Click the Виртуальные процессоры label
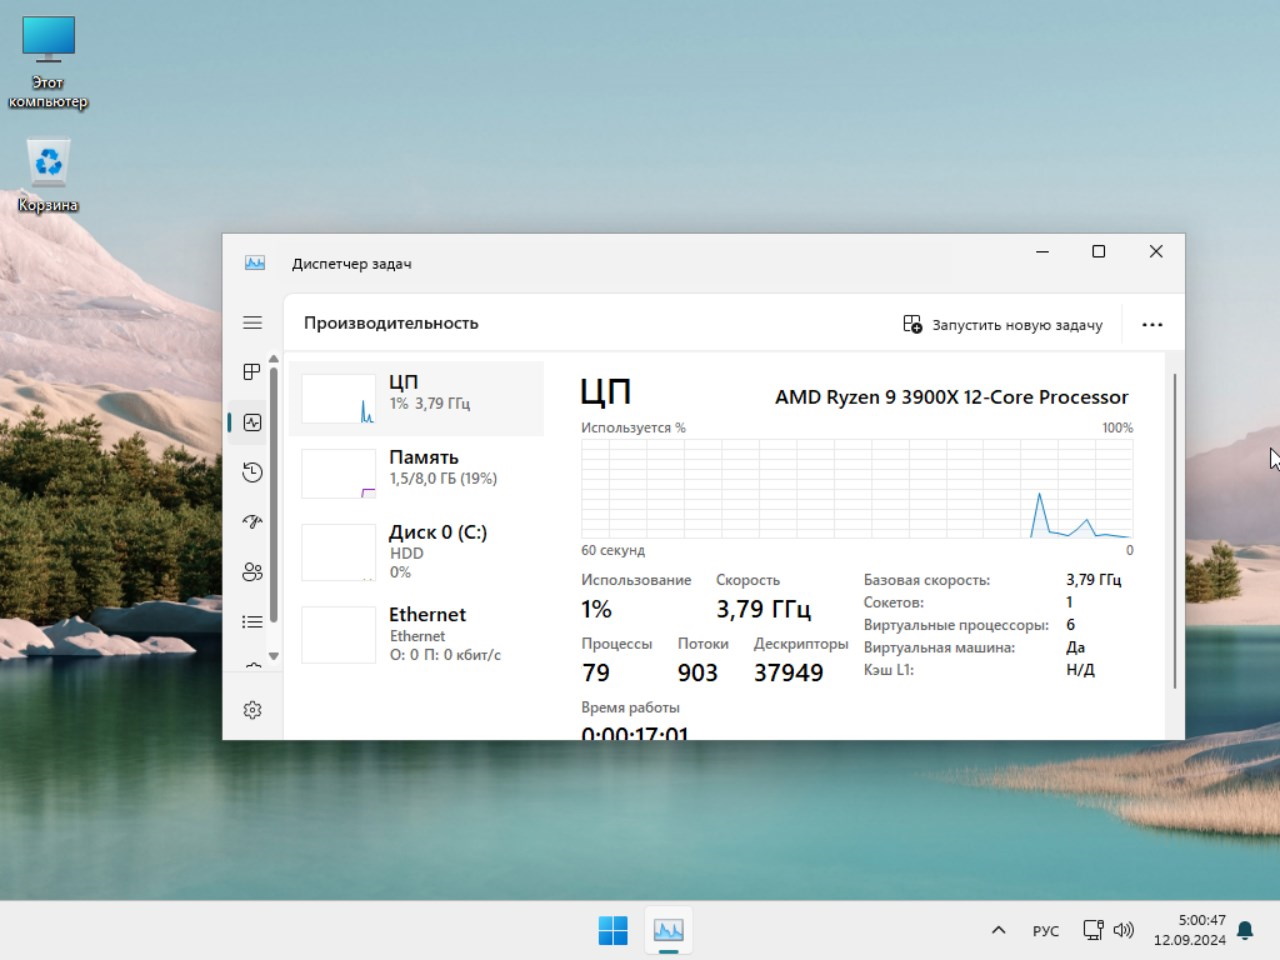Viewport: 1280px width, 960px height. pyautogui.click(x=957, y=625)
